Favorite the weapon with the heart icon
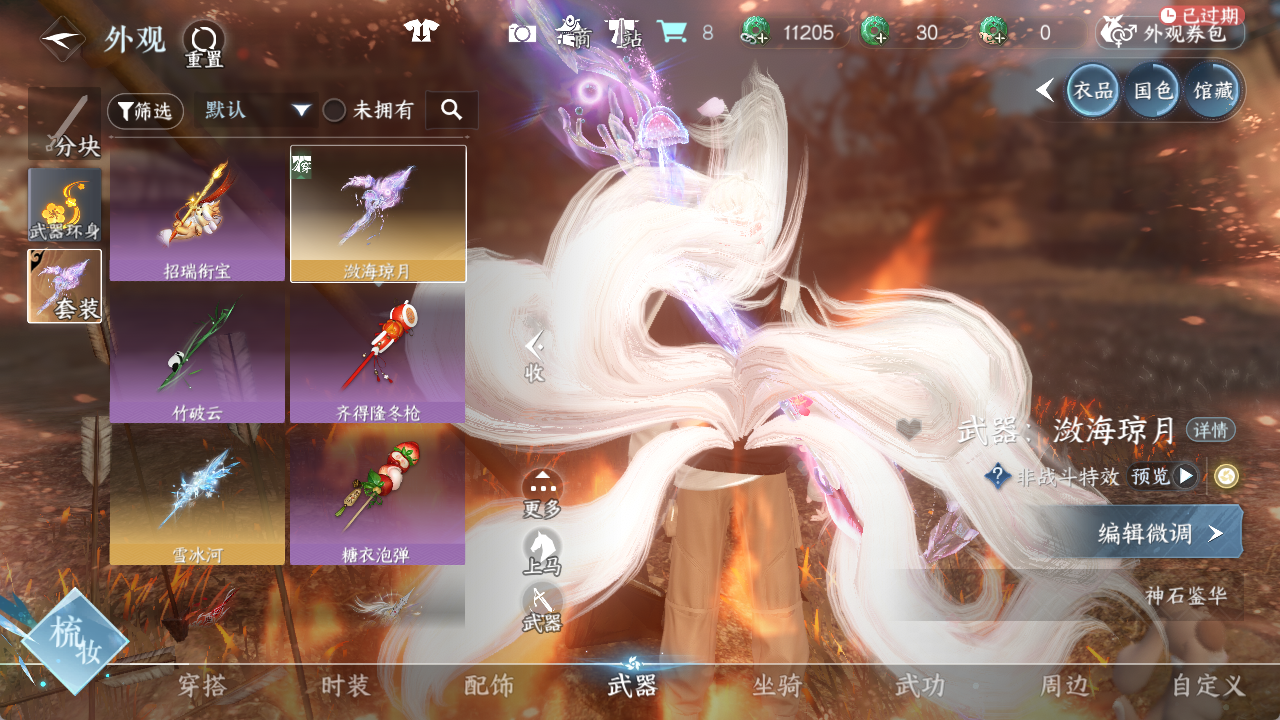This screenshot has height=720, width=1280. pos(909,429)
